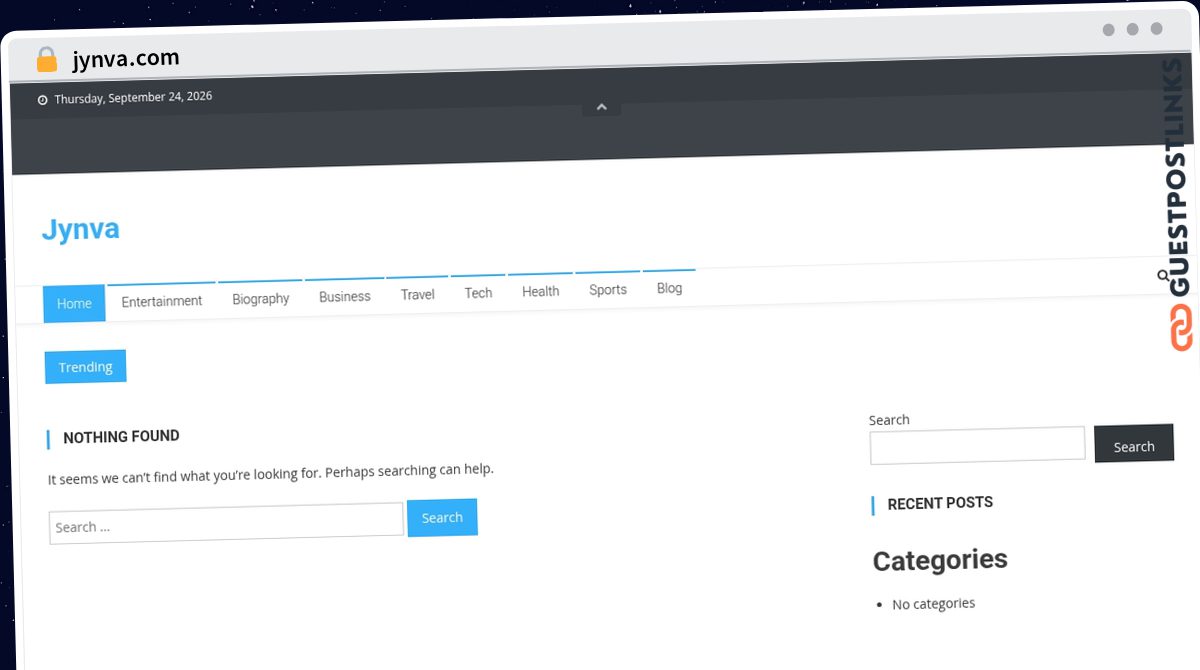Open the search magnifier icon in the nav bar

click(1163, 275)
